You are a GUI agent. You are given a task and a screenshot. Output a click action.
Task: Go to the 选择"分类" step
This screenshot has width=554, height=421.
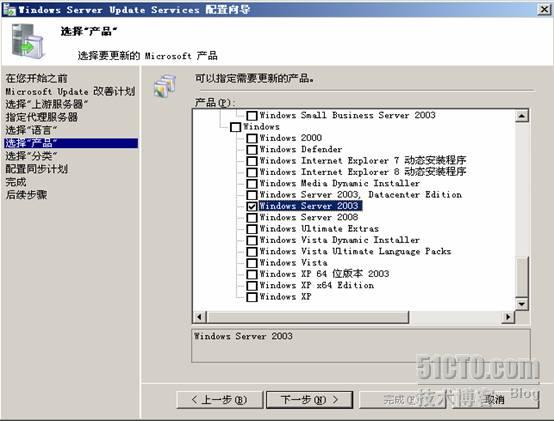coord(31,156)
